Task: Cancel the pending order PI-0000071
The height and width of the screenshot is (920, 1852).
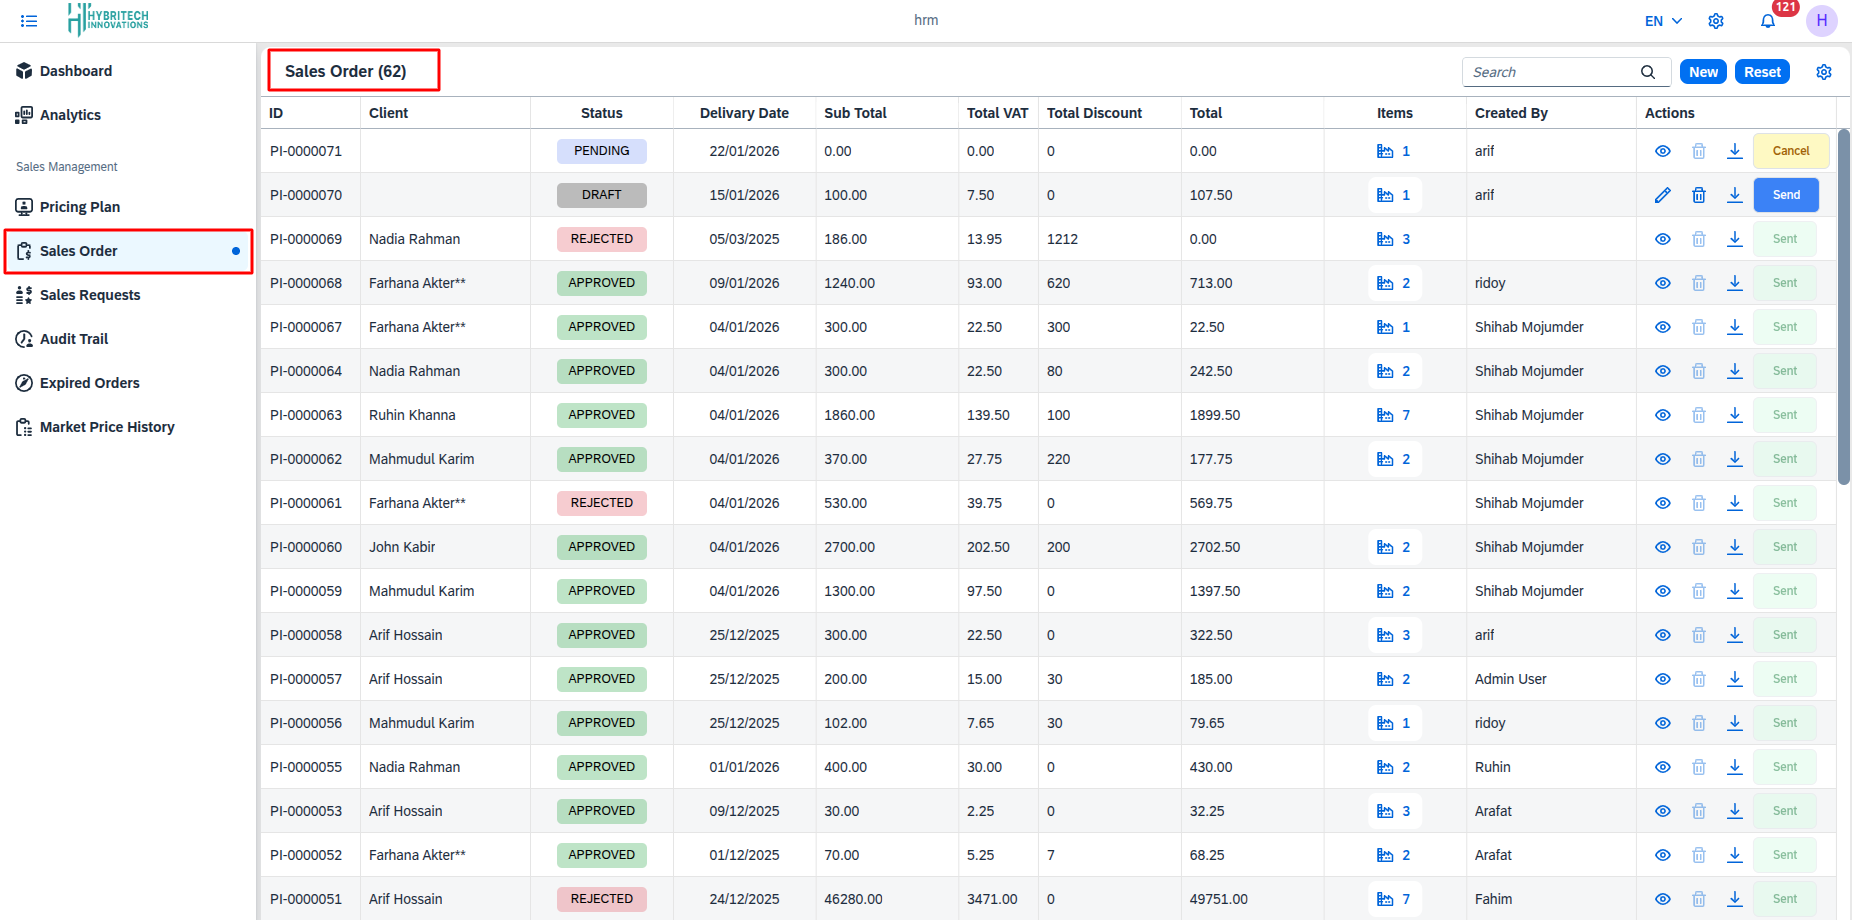Action: (1790, 151)
